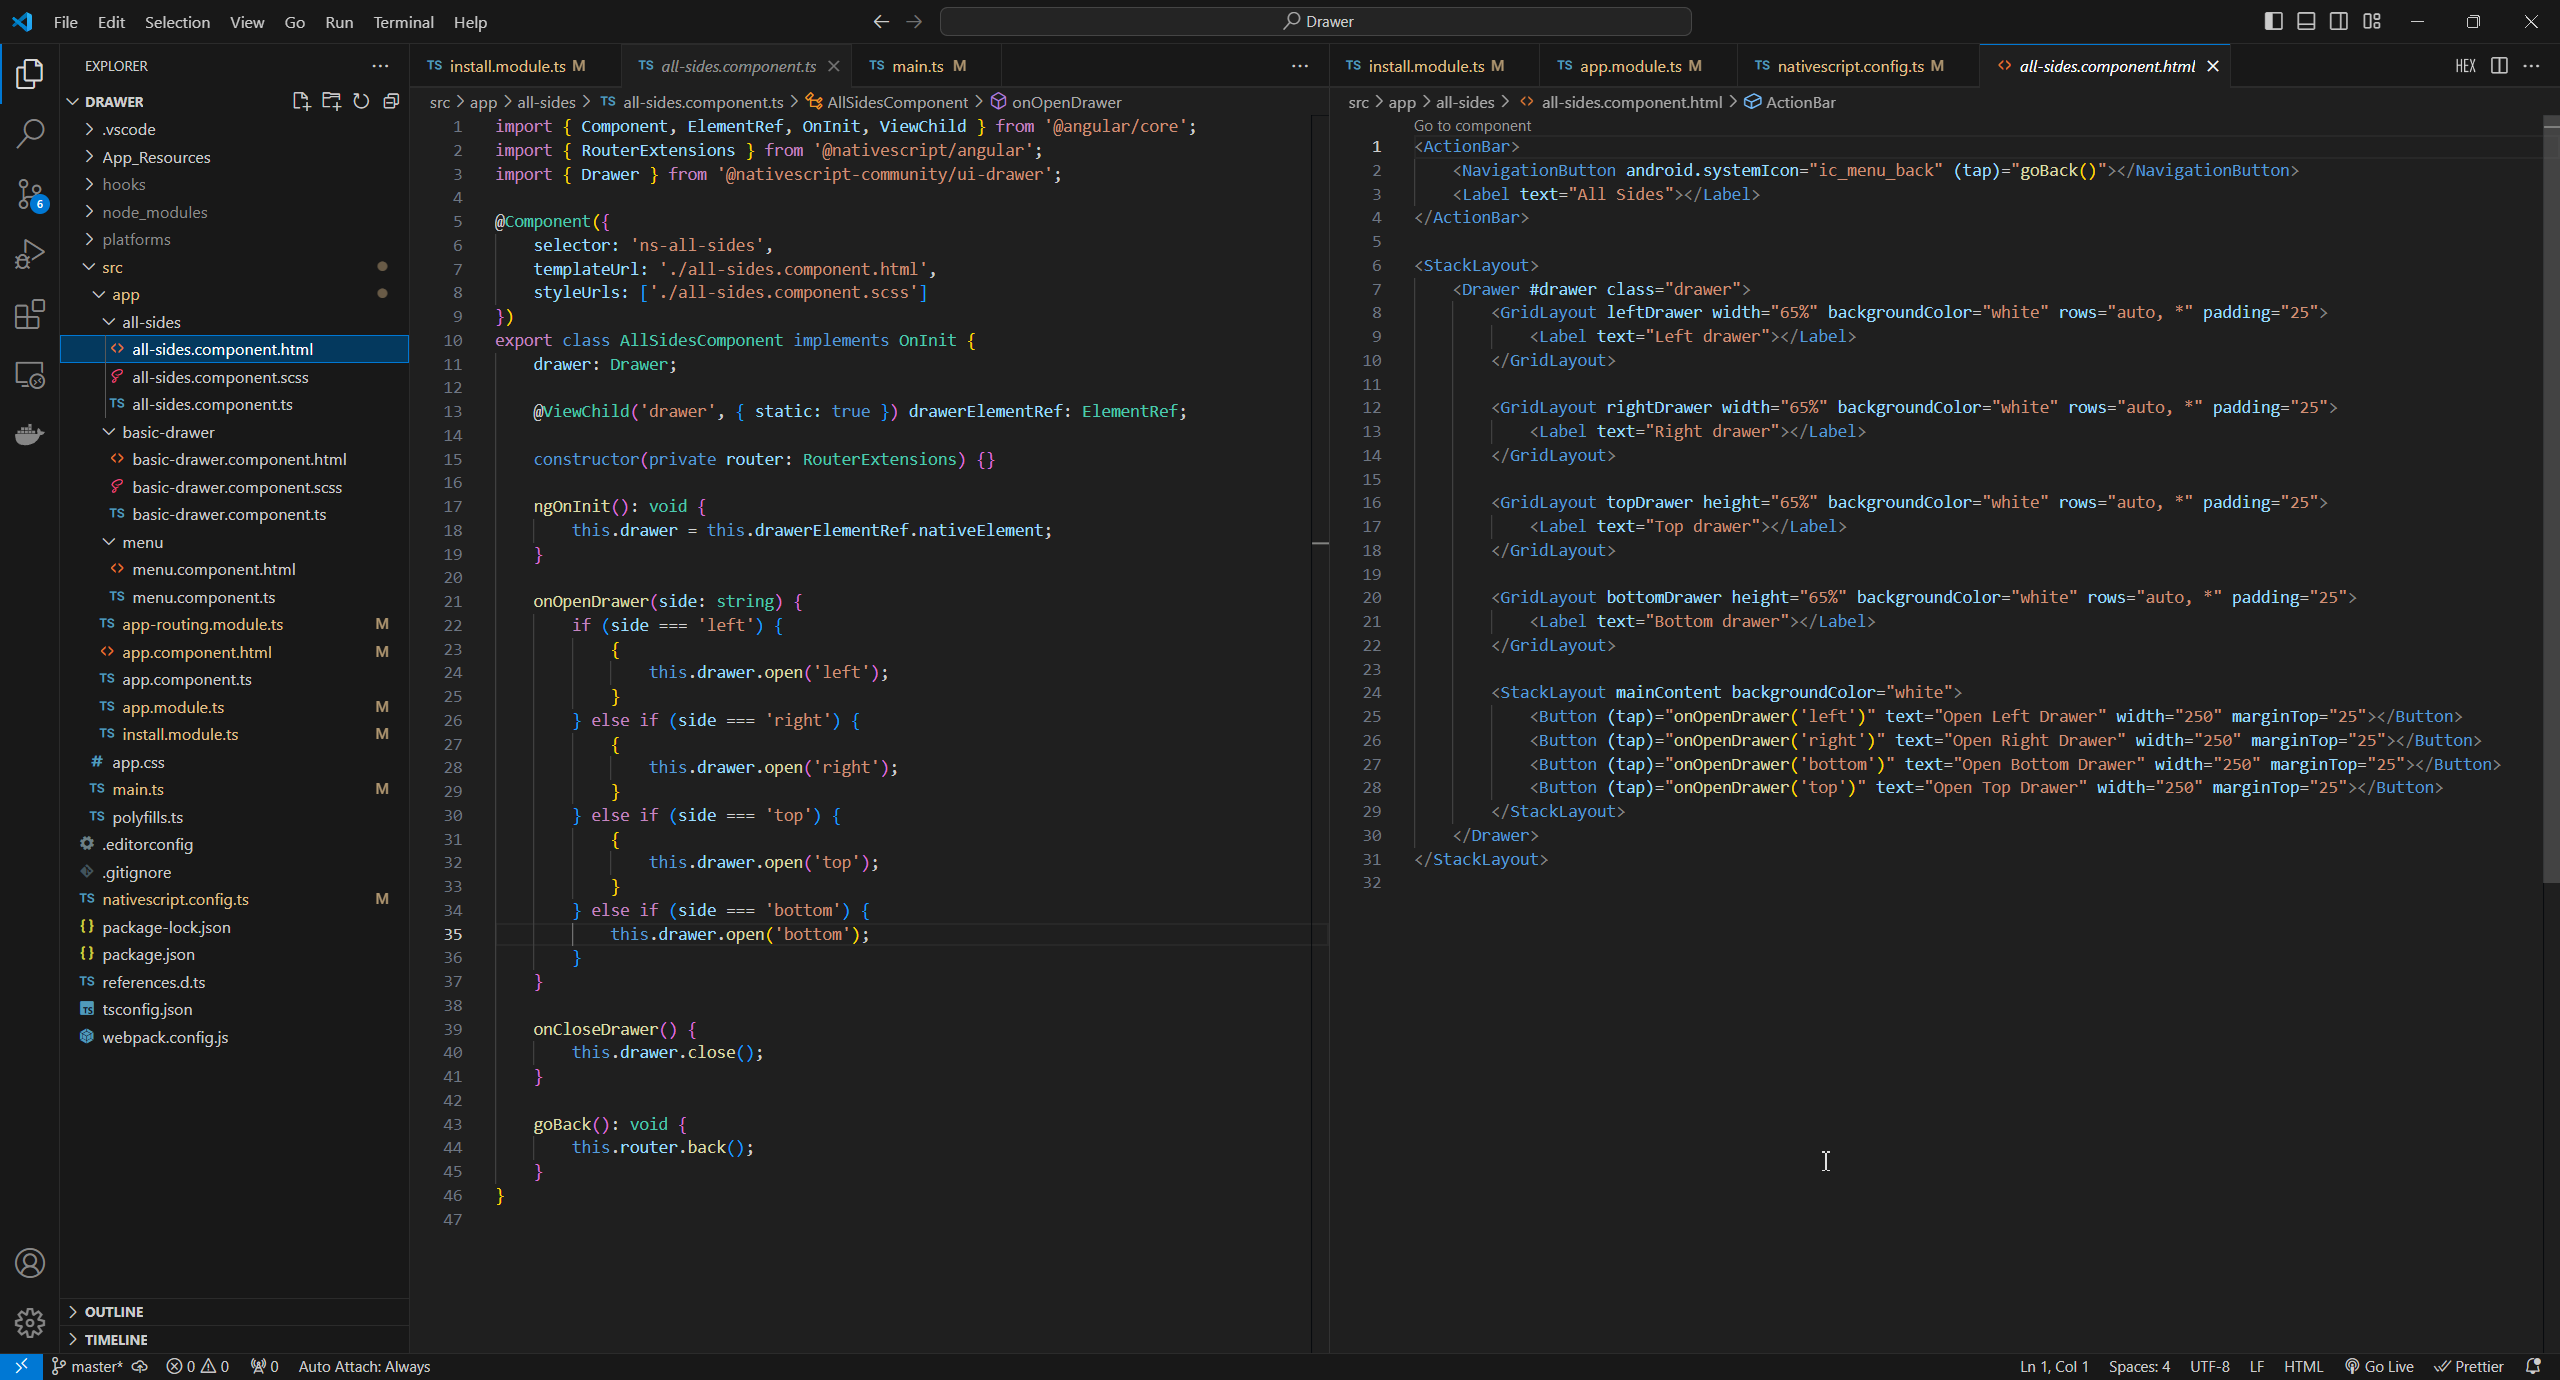This screenshot has width=2560, height=1380.
Task: Toggle the bottom panel layout button
Action: point(2306,21)
